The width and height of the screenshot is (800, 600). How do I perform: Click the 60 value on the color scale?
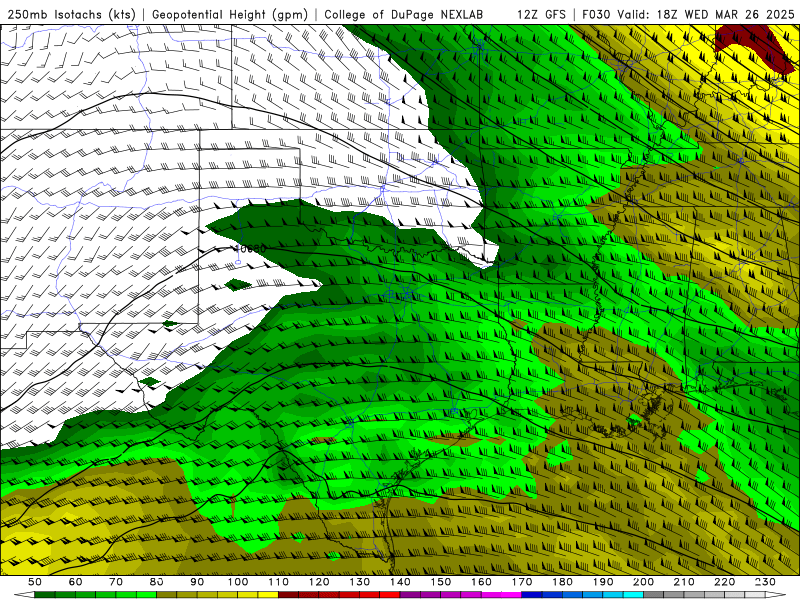(x=76, y=582)
